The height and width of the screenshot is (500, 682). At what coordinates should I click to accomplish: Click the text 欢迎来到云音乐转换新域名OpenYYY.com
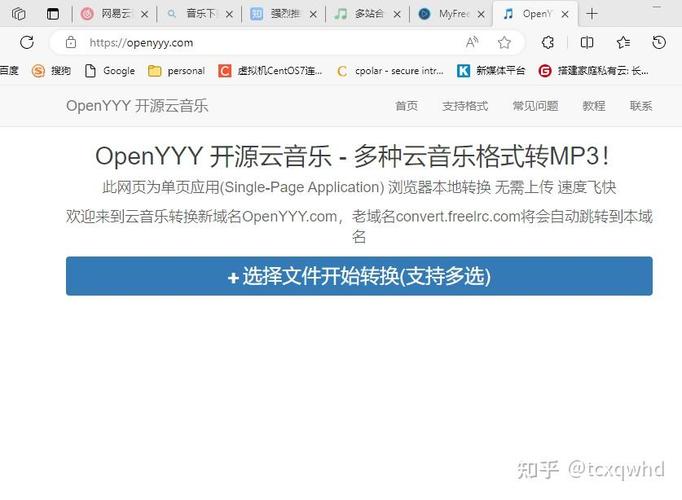(201, 216)
